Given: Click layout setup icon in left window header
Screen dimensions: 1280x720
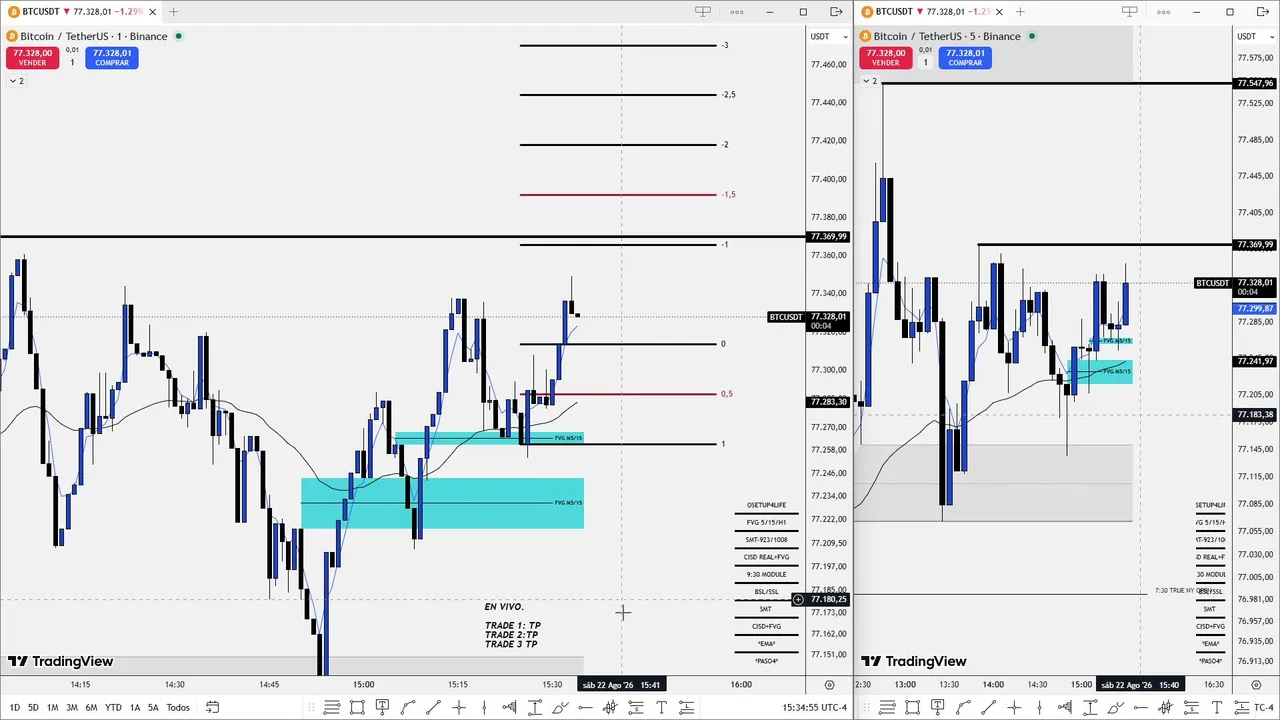Looking at the screenshot, I should 703,12.
